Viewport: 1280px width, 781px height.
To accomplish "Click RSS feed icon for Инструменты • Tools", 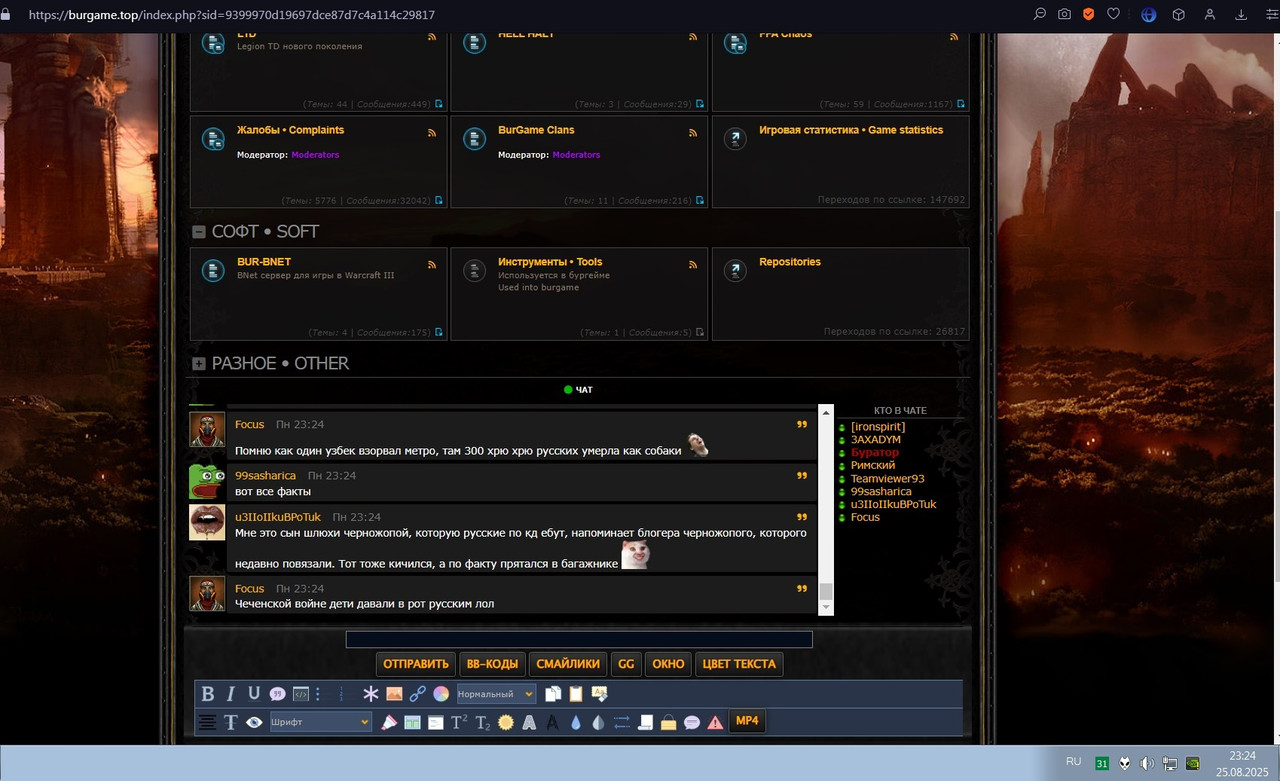I will click(693, 265).
